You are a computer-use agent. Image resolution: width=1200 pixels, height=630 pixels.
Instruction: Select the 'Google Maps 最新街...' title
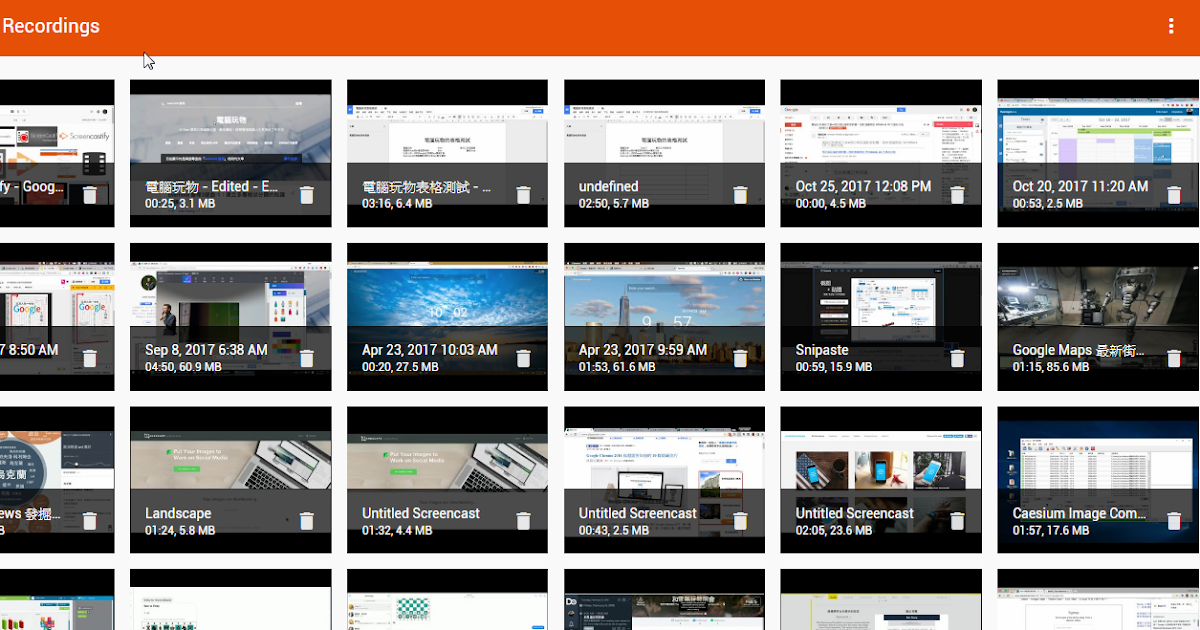tap(1079, 350)
